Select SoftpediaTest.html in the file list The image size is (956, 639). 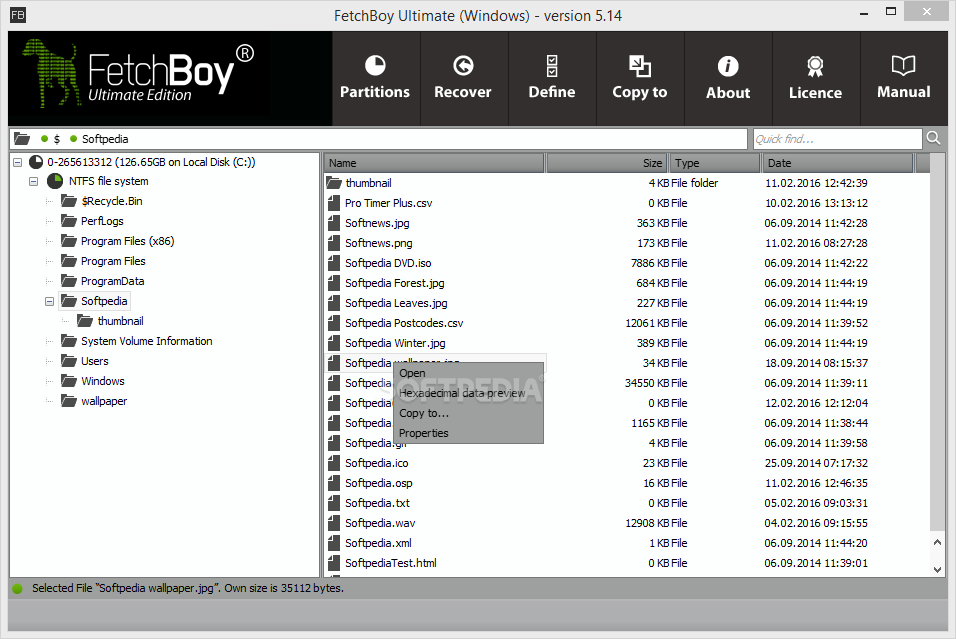point(391,563)
